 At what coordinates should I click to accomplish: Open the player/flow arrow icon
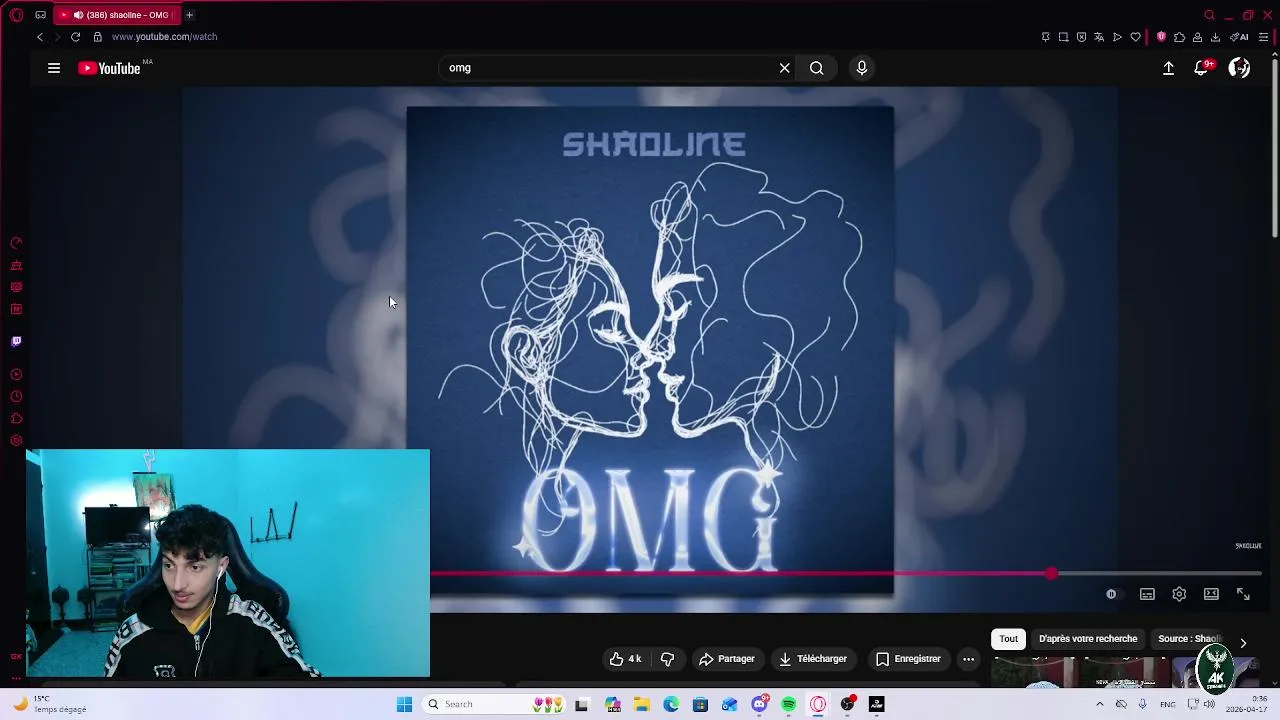click(1117, 37)
